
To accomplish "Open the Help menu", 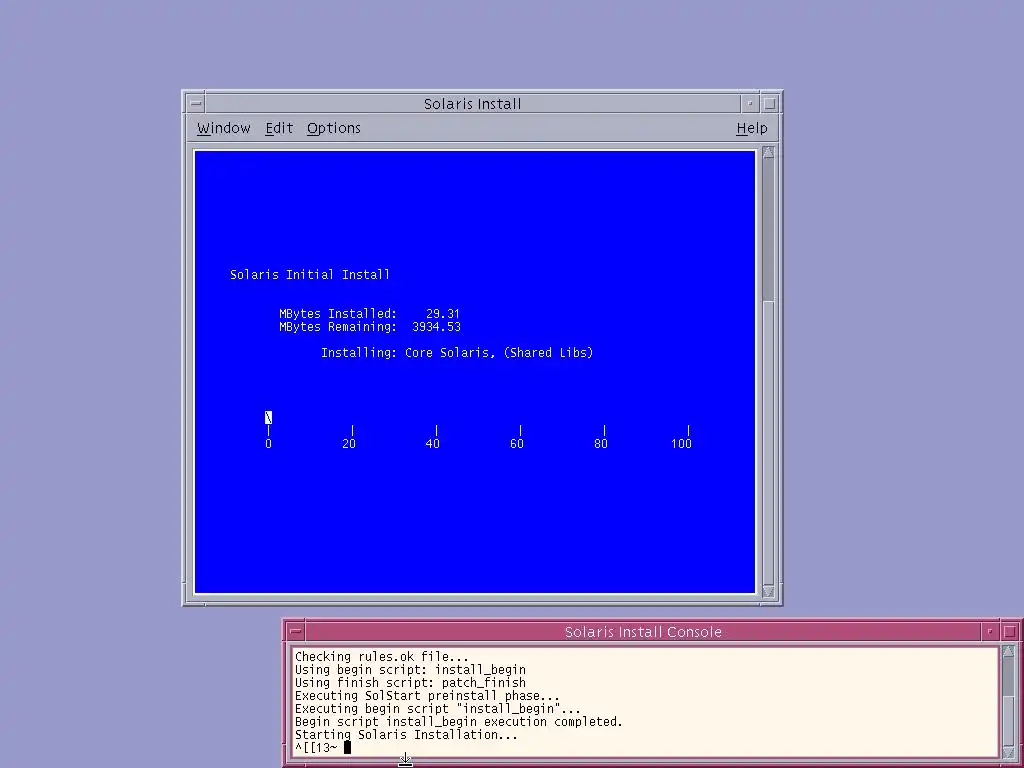I will pyautogui.click(x=752, y=128).
